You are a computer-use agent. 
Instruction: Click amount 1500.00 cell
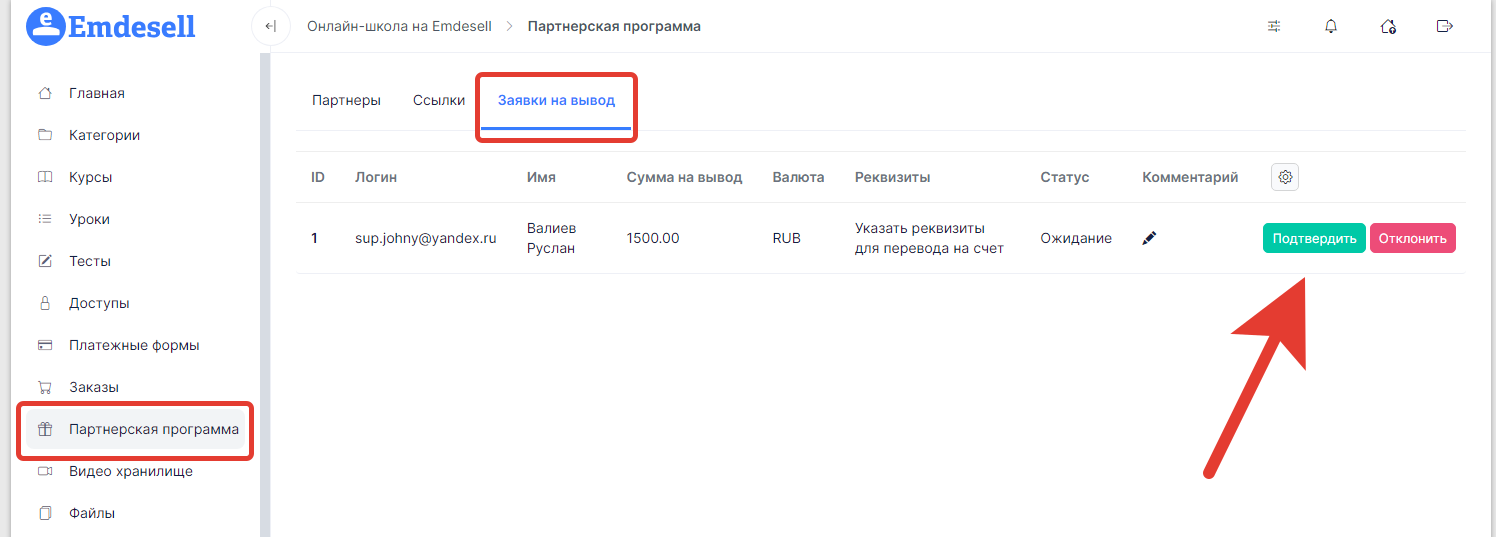pyautogui.click(x=653, y=238)
